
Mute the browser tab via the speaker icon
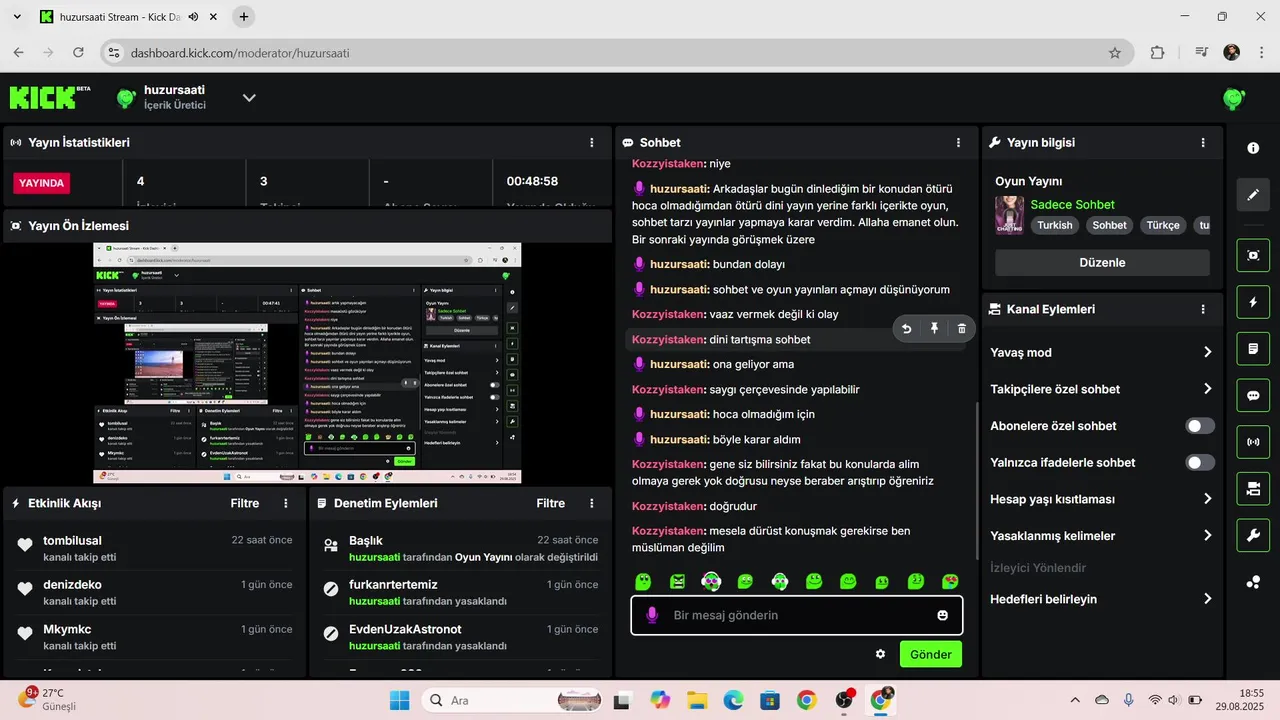(x=193, y=17)
